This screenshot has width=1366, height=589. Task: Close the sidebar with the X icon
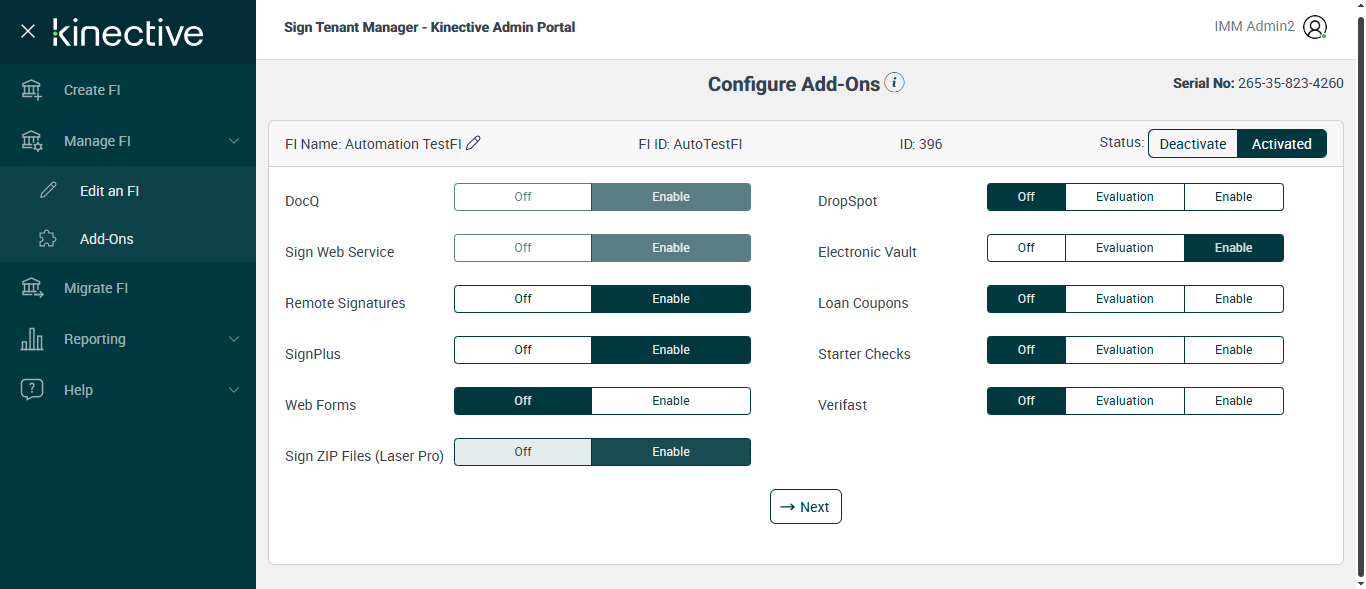coord(28,31)
